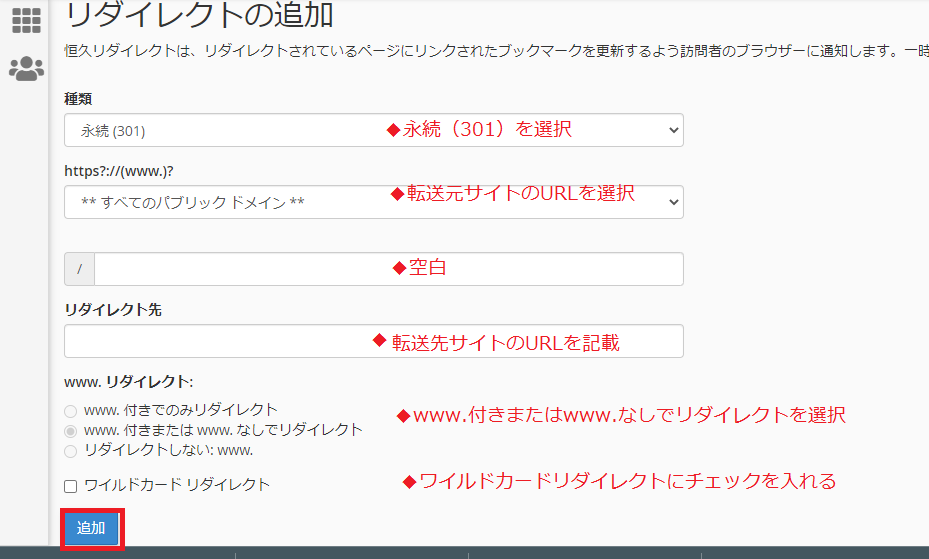Click the path input field after the slash
This screenshot has height=559, width=929.
point(388,269)
